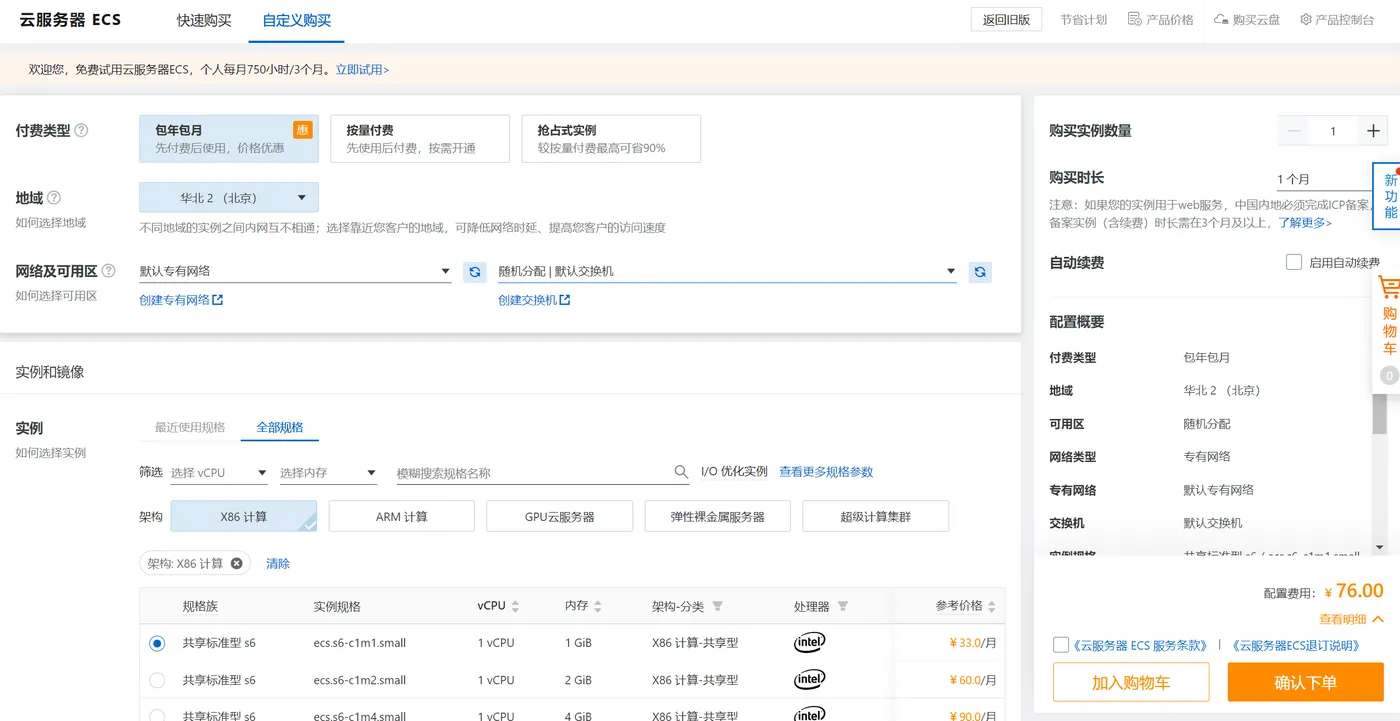Open the 选择 vCPU filter dropdown
Image resolution: width=1400 pixels, height=721 pixels.
coord(219,473)
